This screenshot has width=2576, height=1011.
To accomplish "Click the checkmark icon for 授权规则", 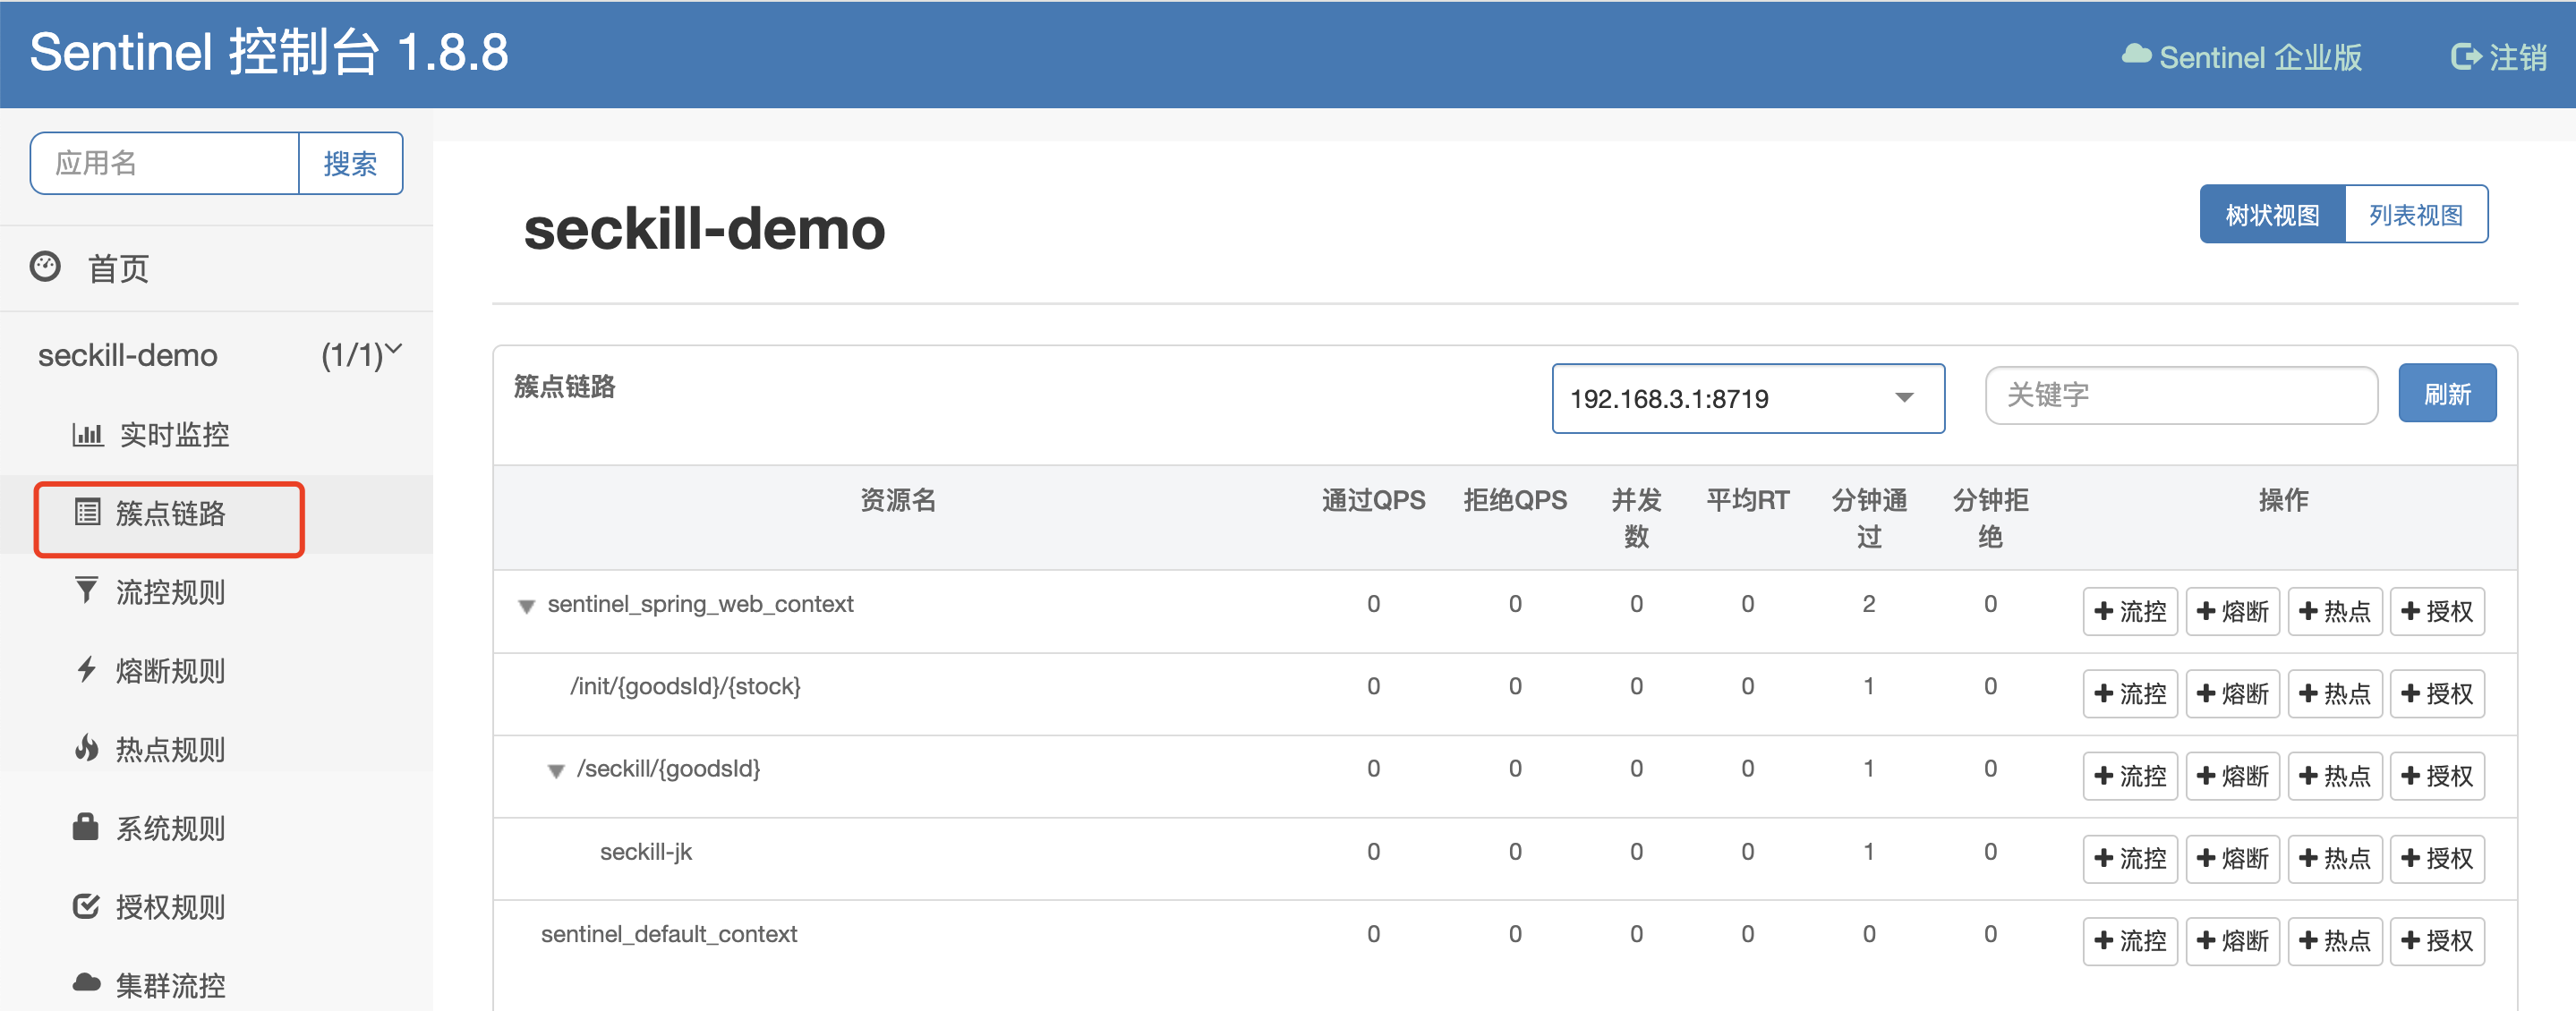I will point(87,906).
